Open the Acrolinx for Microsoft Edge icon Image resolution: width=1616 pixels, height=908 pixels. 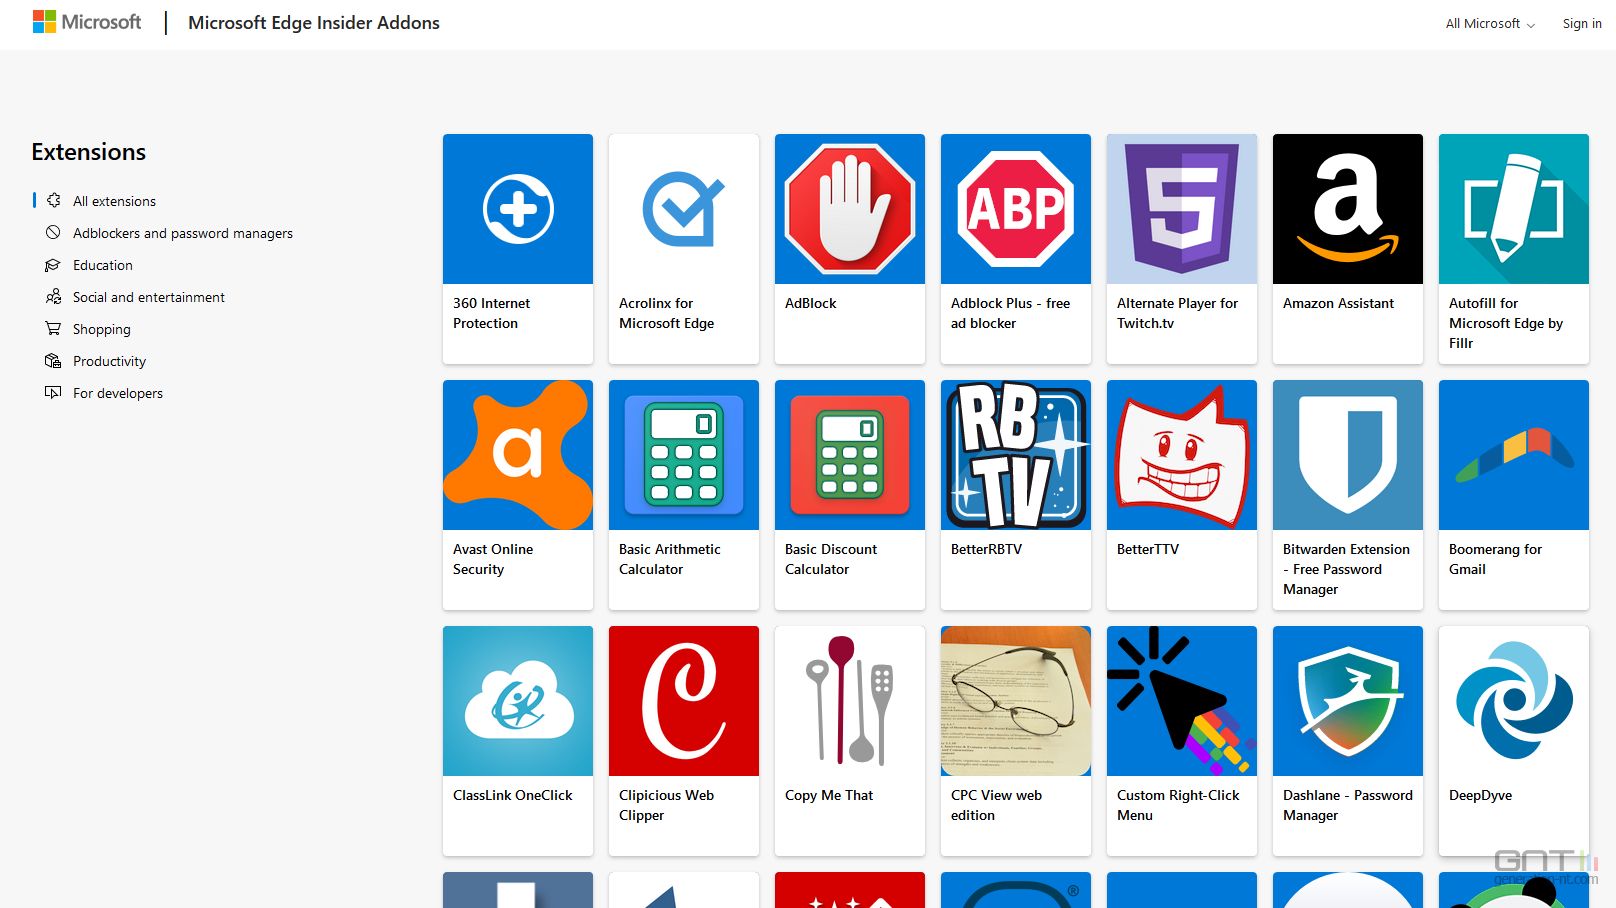coord(684,209)
